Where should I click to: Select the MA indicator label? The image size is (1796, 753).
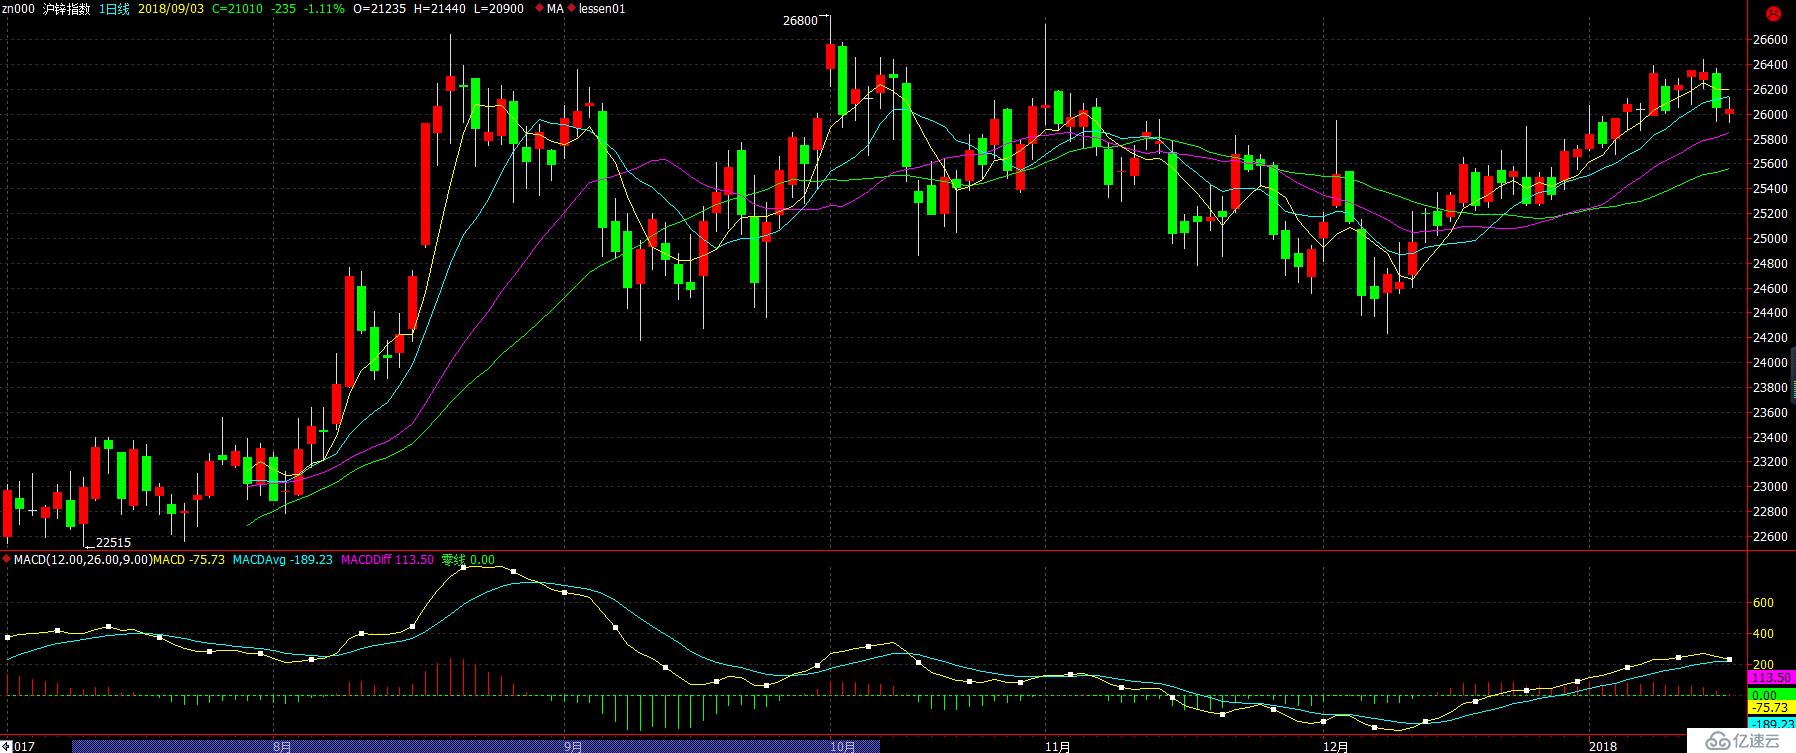[555, 9]
